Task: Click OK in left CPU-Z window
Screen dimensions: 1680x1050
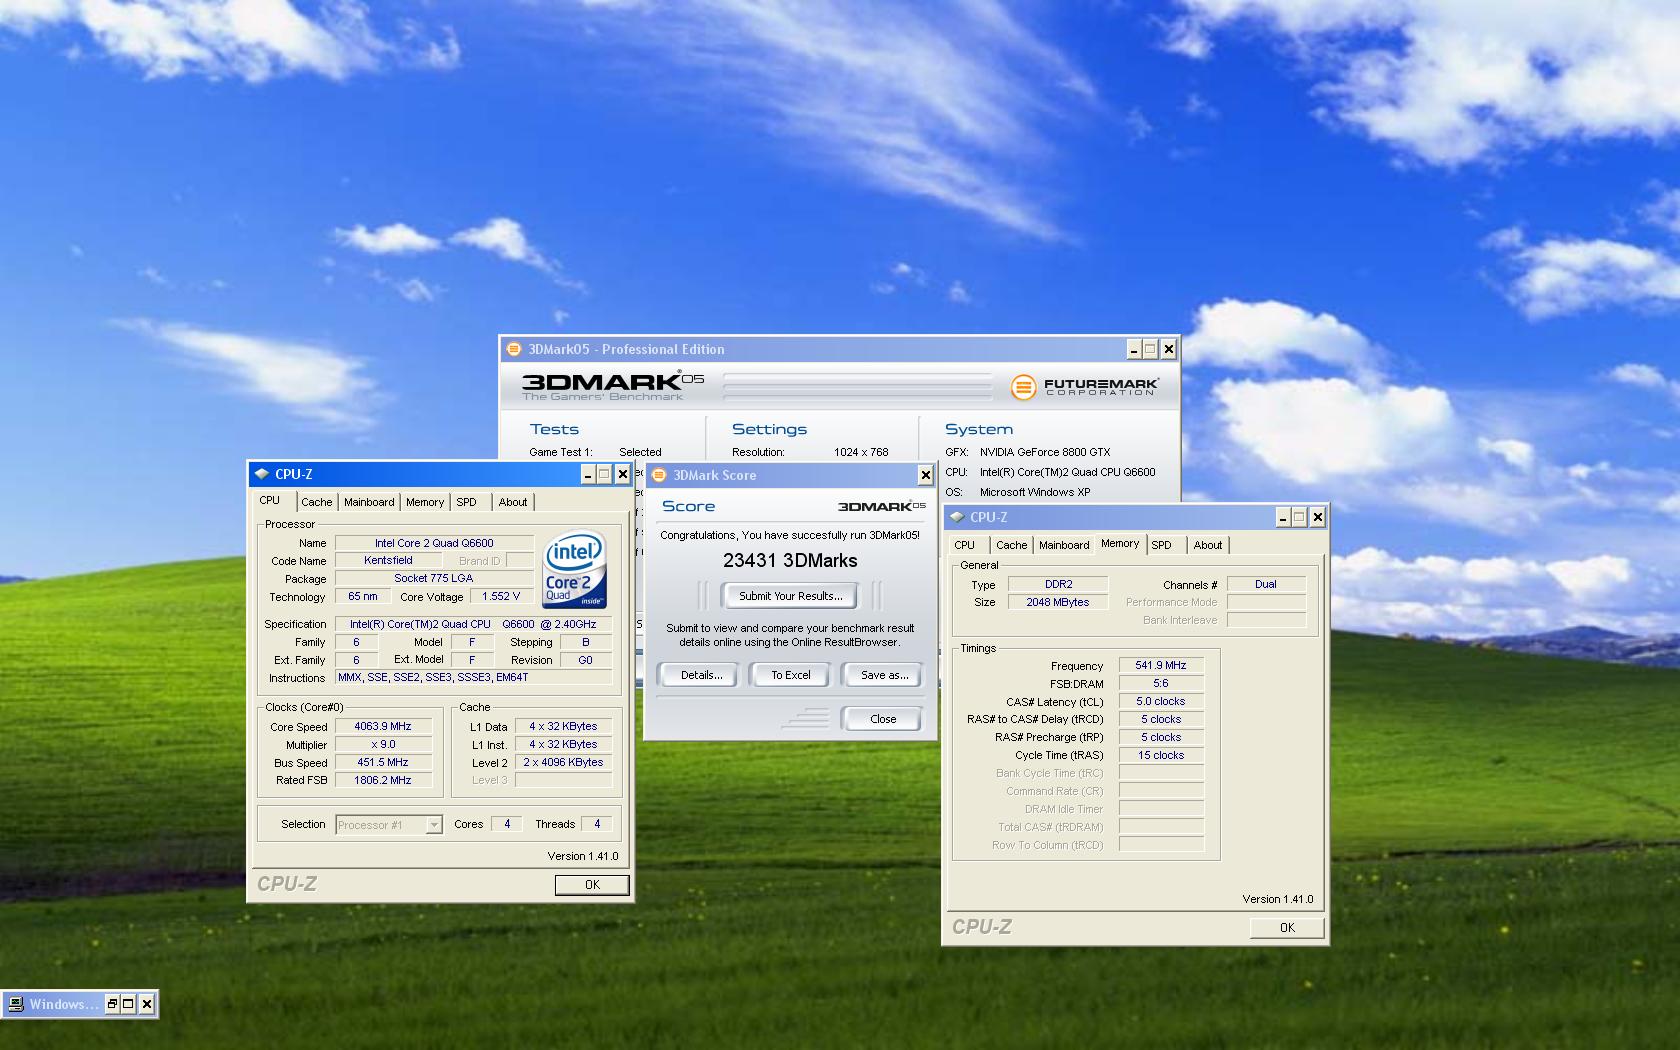Action: pyautogui.click(x=592, y=885)
